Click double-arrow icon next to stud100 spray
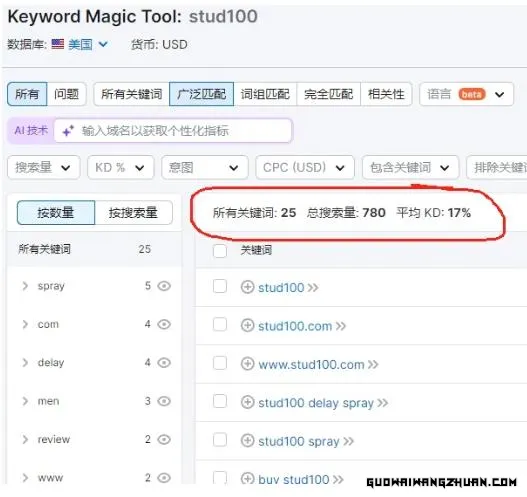The width and height of the screenshot is (527, 497). coord(349,441)
